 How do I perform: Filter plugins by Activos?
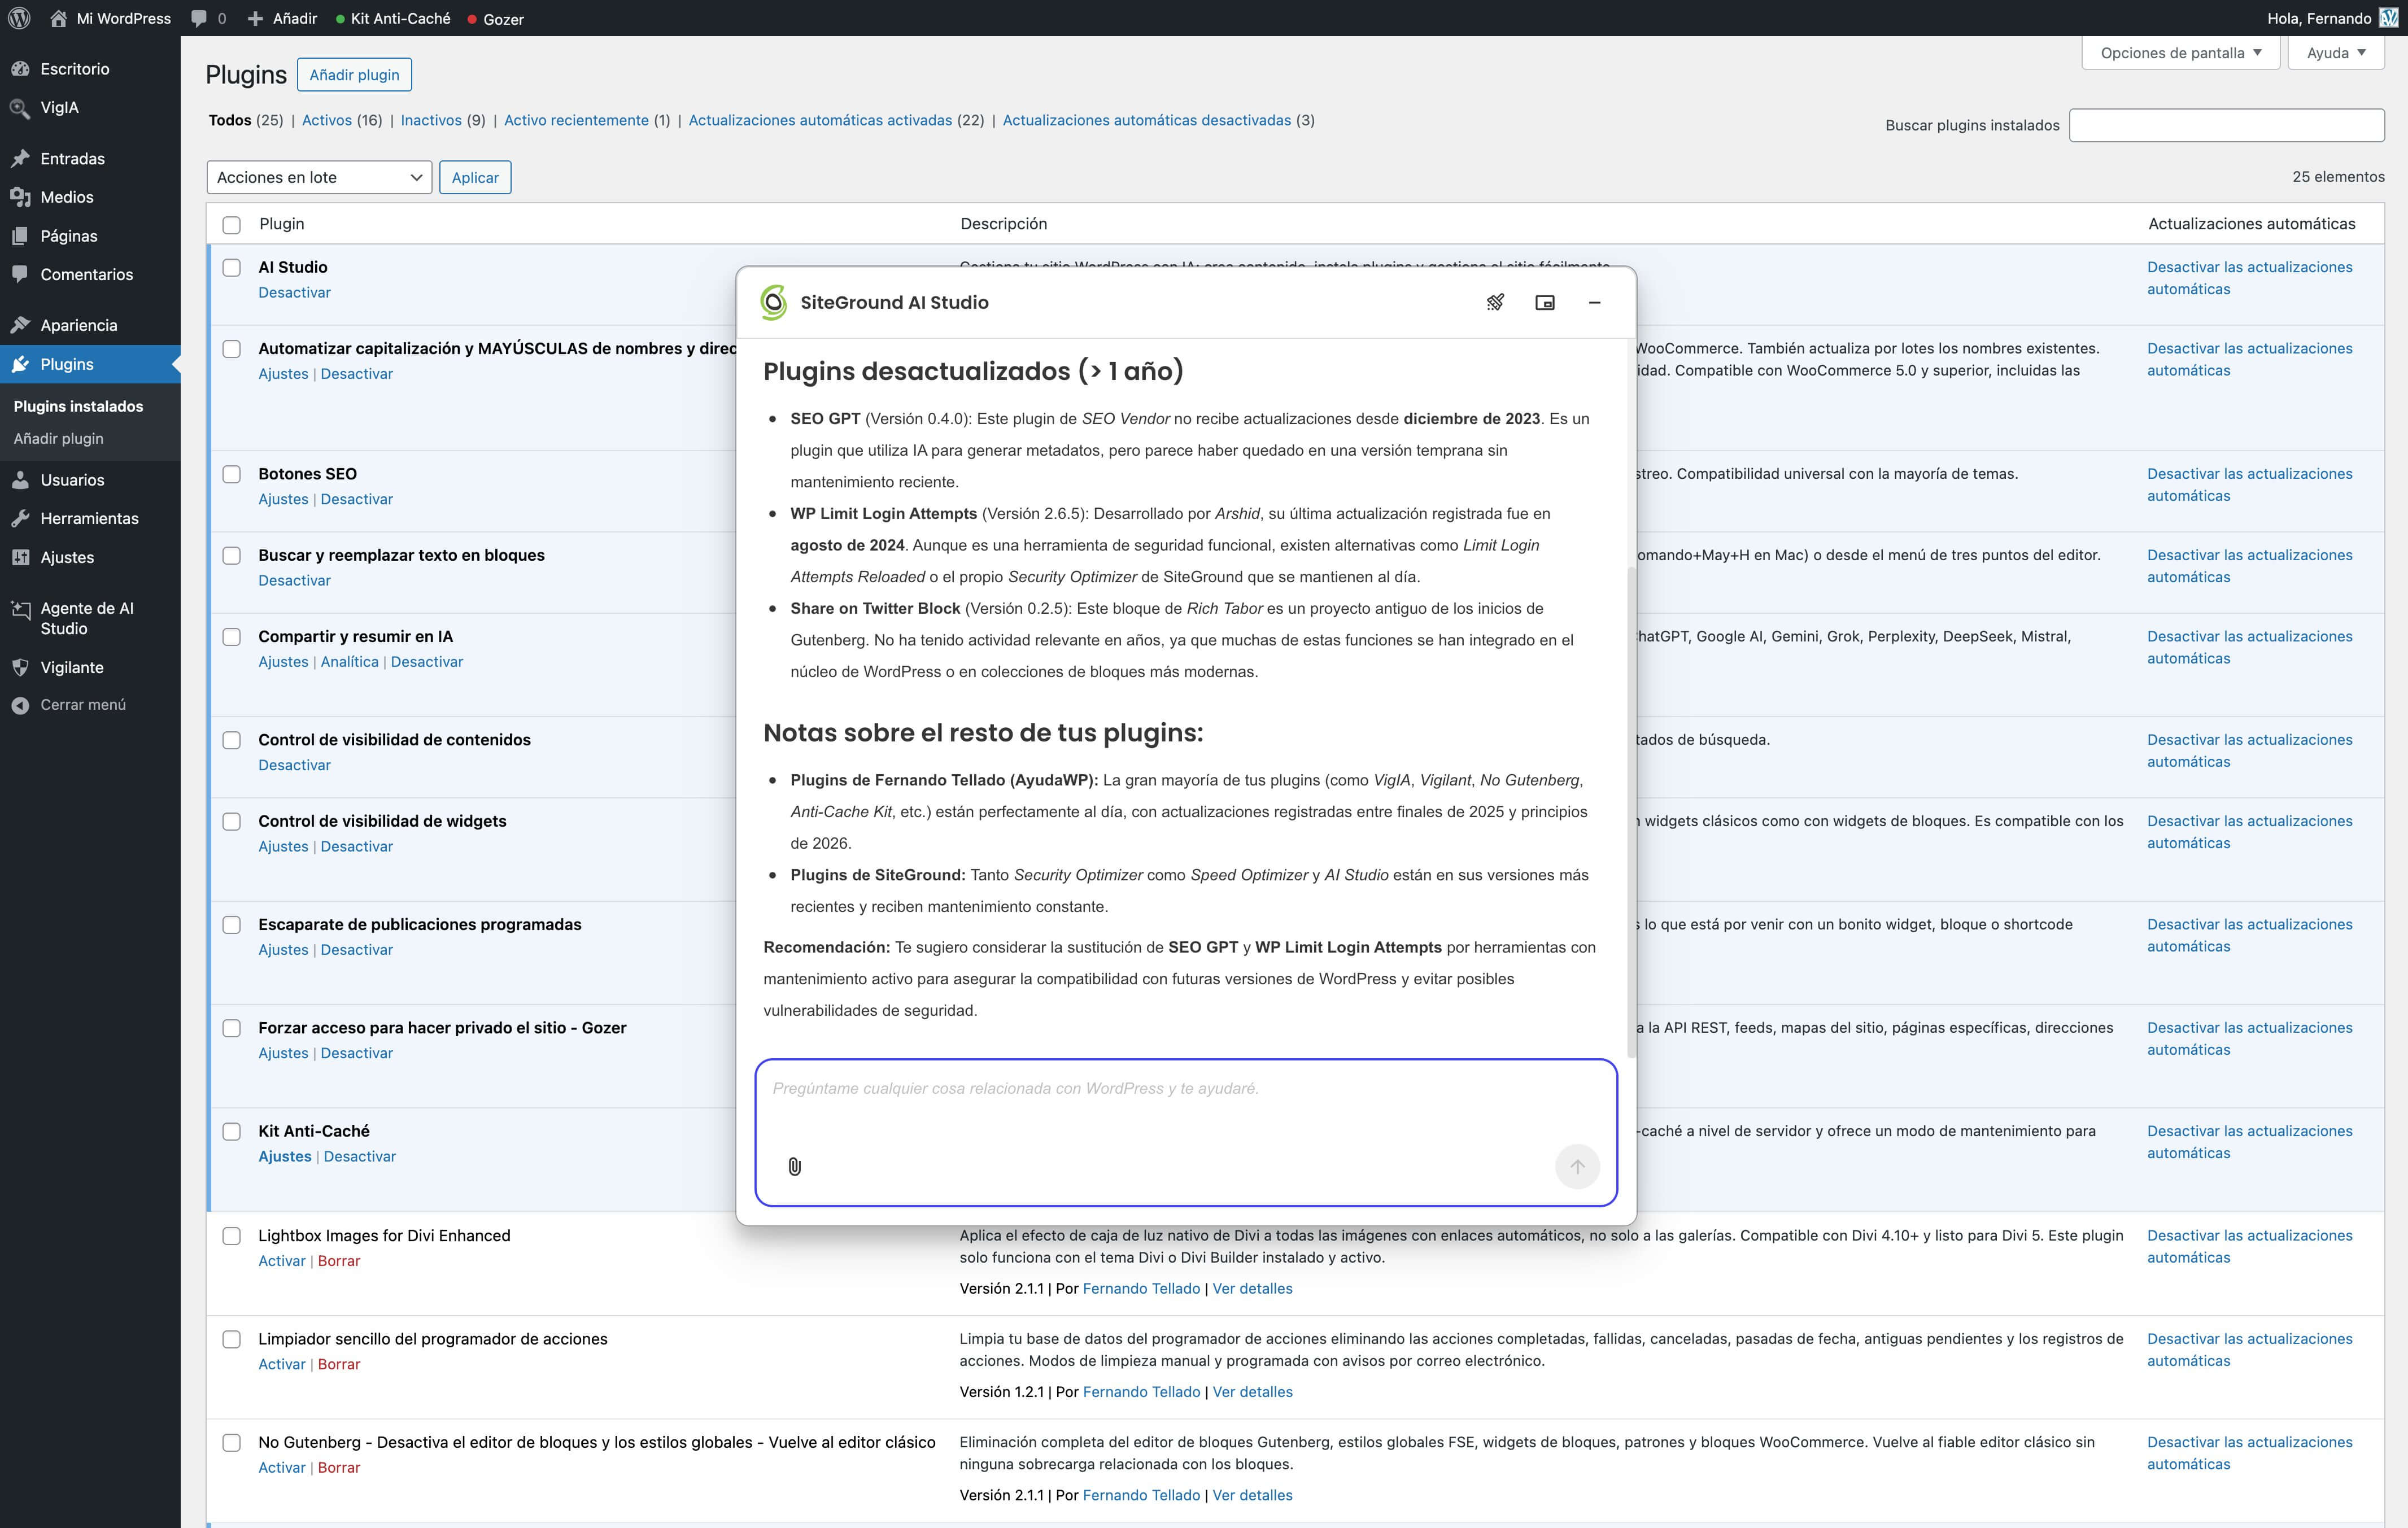pos(327,120)
